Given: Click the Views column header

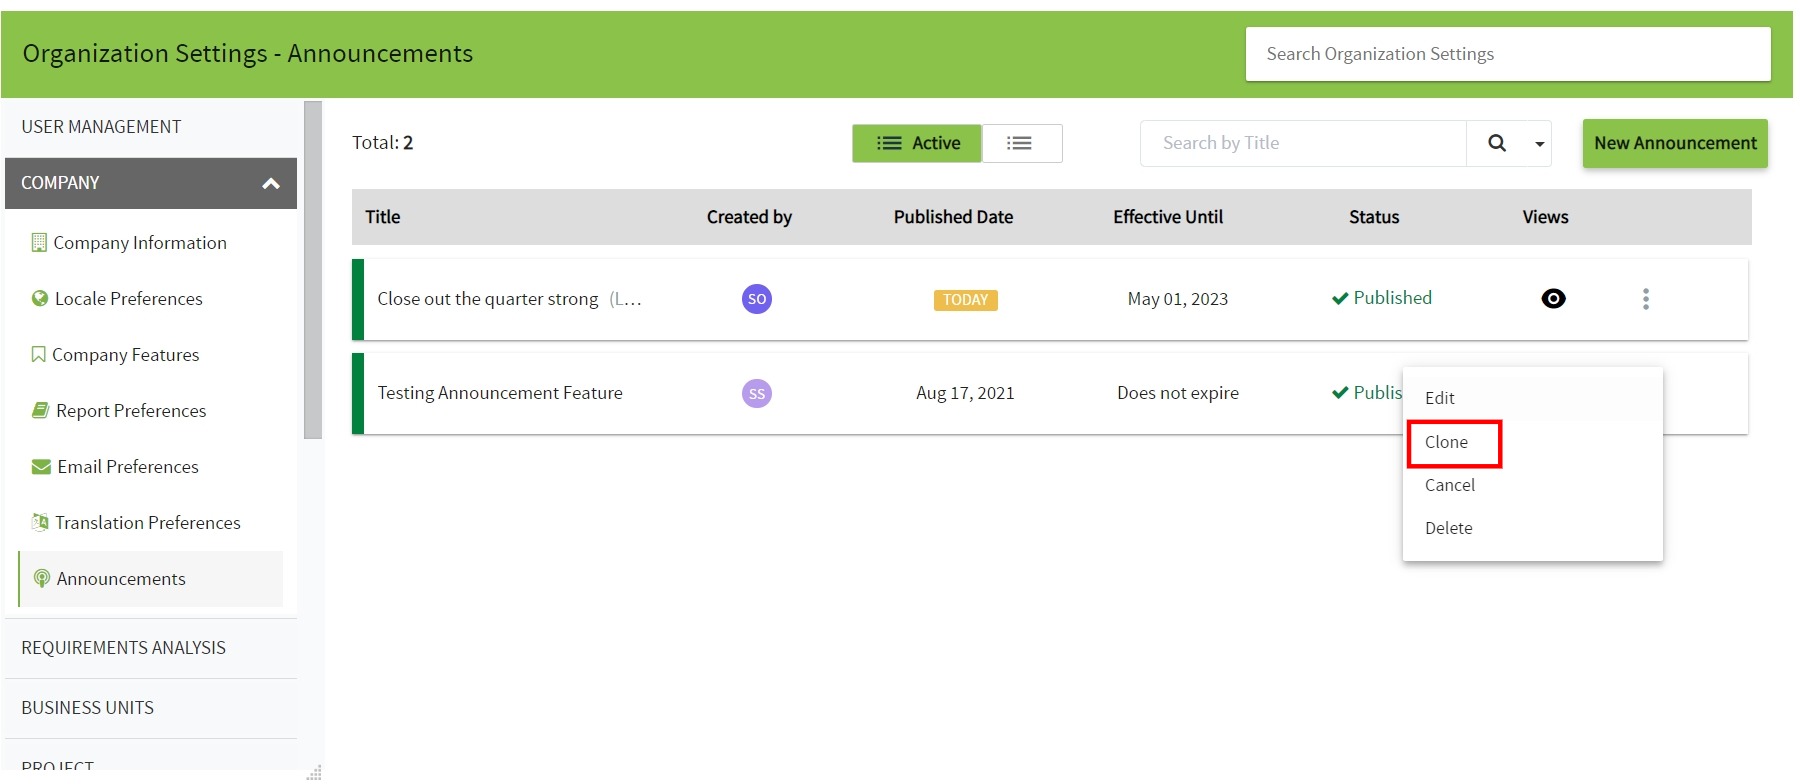Looking at the screenshot, I should click(1545, 217).
